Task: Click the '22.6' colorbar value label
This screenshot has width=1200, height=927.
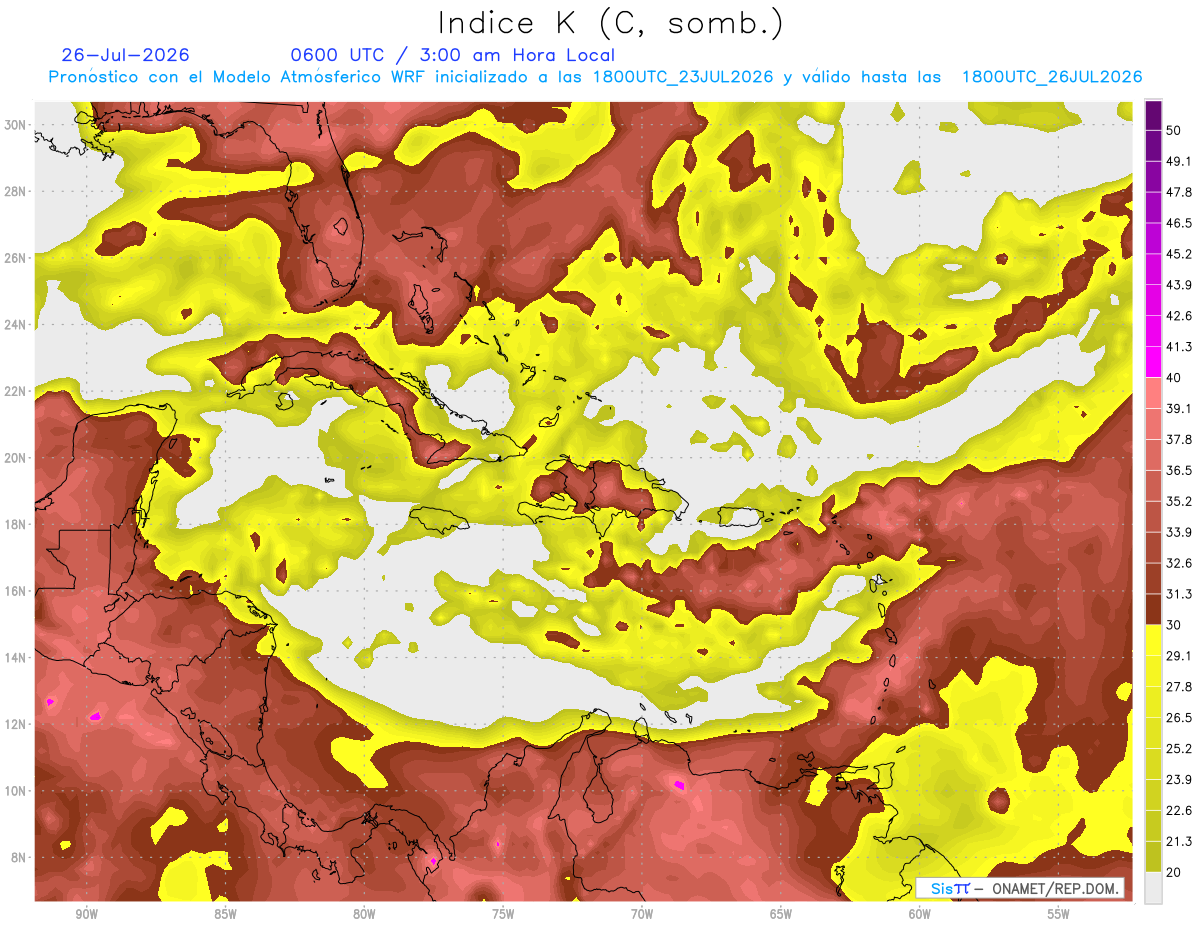Action: click(1180, 810)
